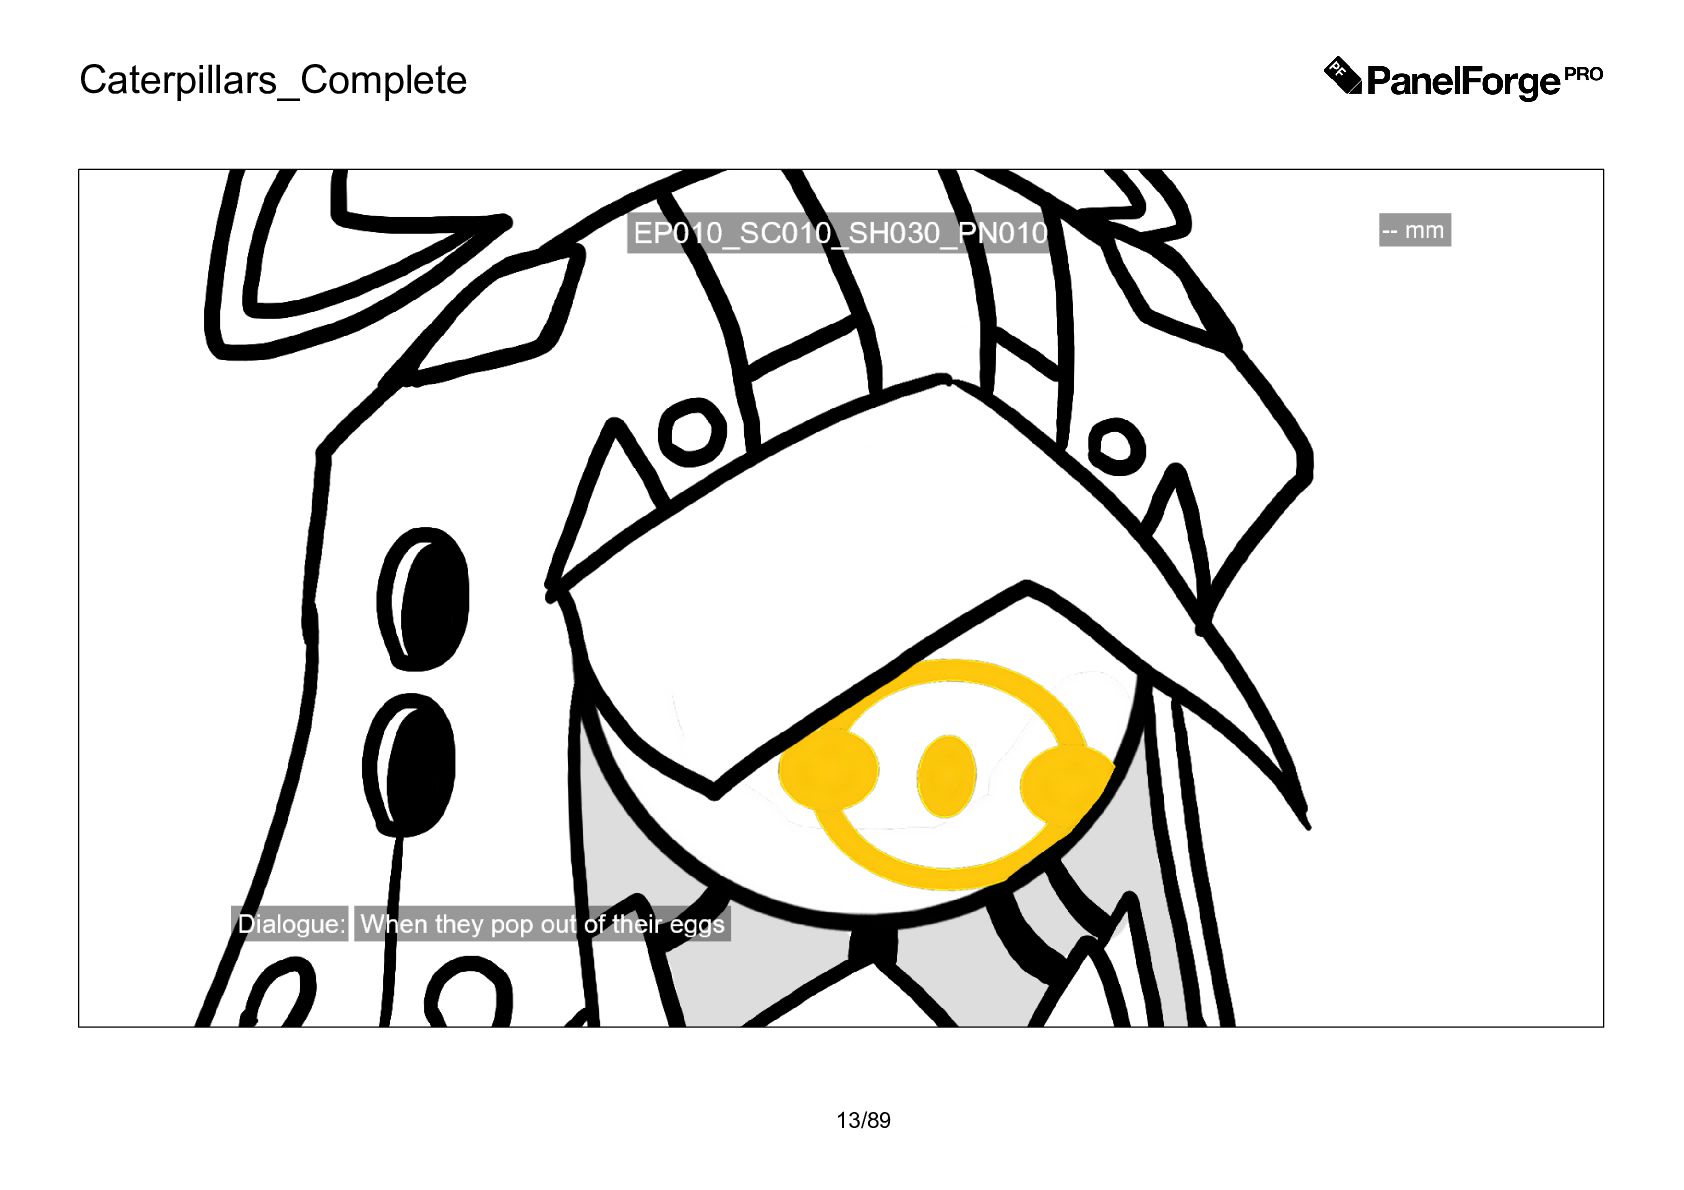Click the '-- mm' lens label
This screenshot has width=1684, height=1190.
pyautogui.click(x=1414, y=230)
